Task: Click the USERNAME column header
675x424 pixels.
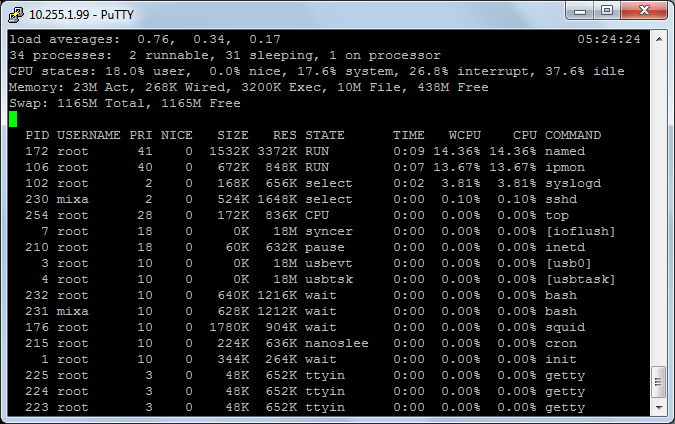Action: tap(89, 135)
